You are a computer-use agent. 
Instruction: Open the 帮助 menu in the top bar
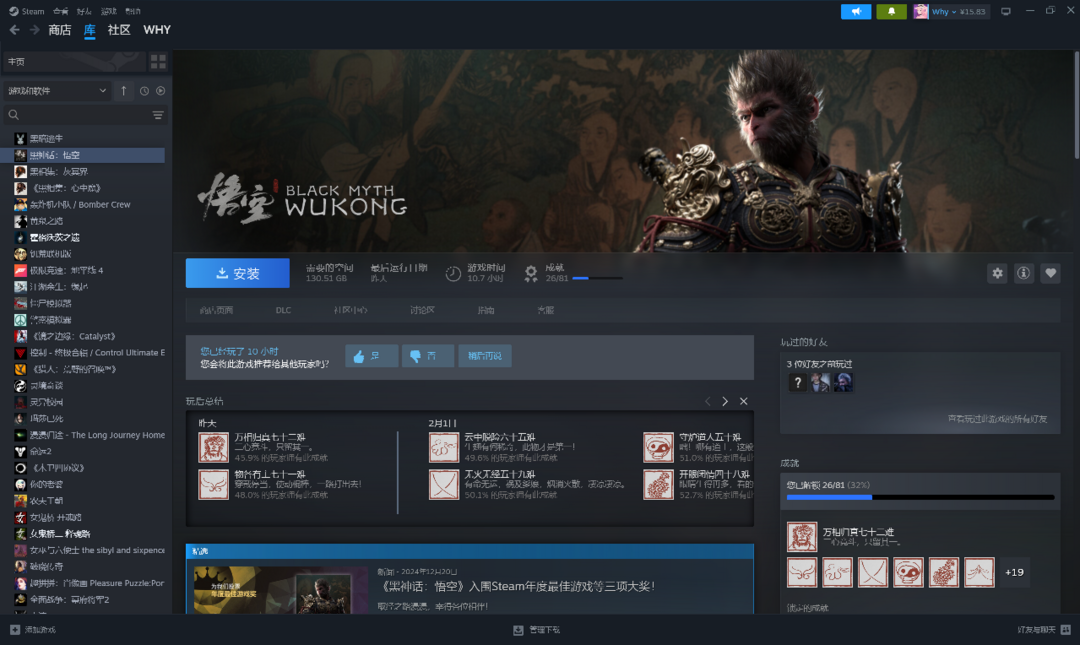[x=133, y=11]
